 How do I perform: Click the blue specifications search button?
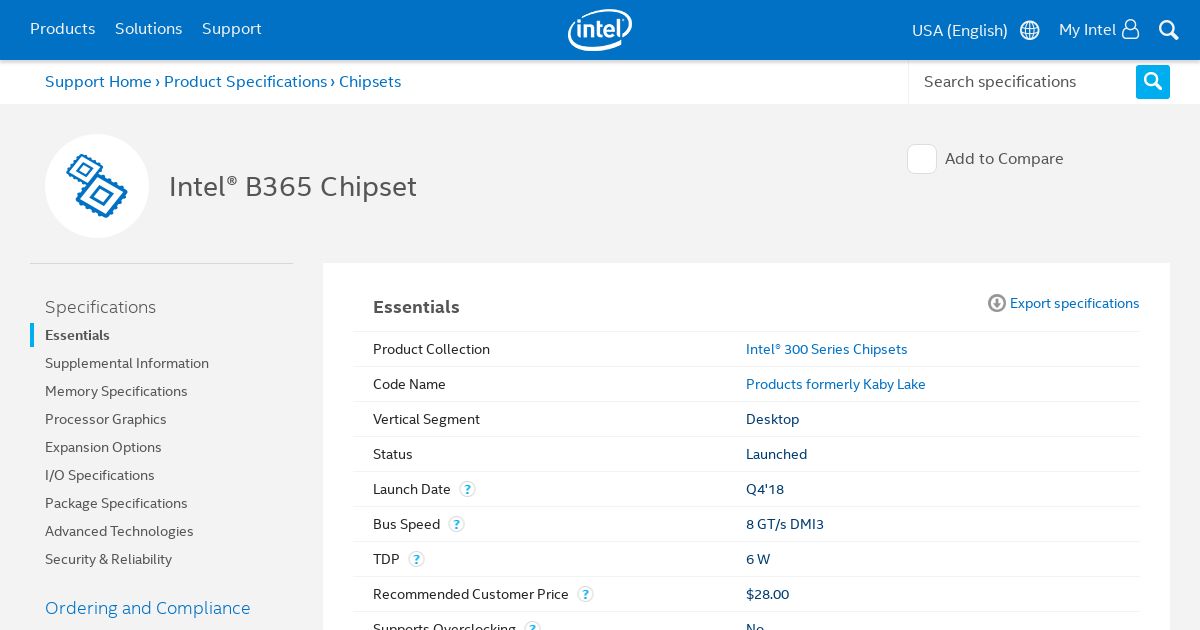(1153, 82)
